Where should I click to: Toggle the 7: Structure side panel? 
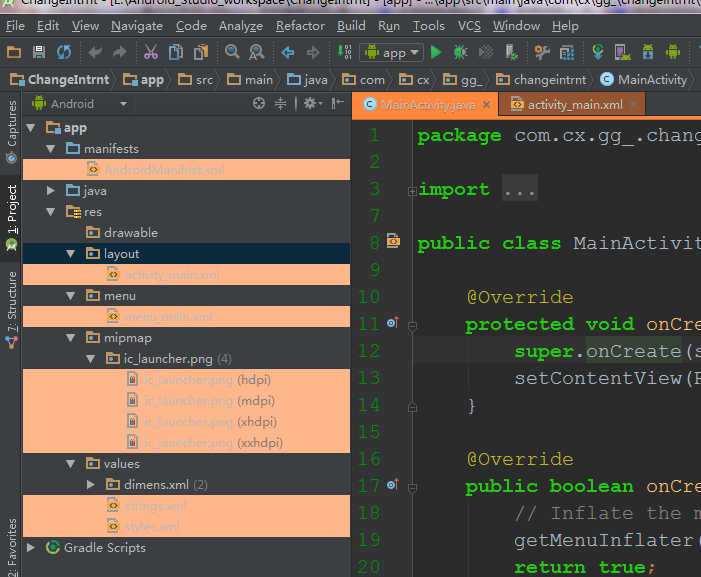pos(12,305)
